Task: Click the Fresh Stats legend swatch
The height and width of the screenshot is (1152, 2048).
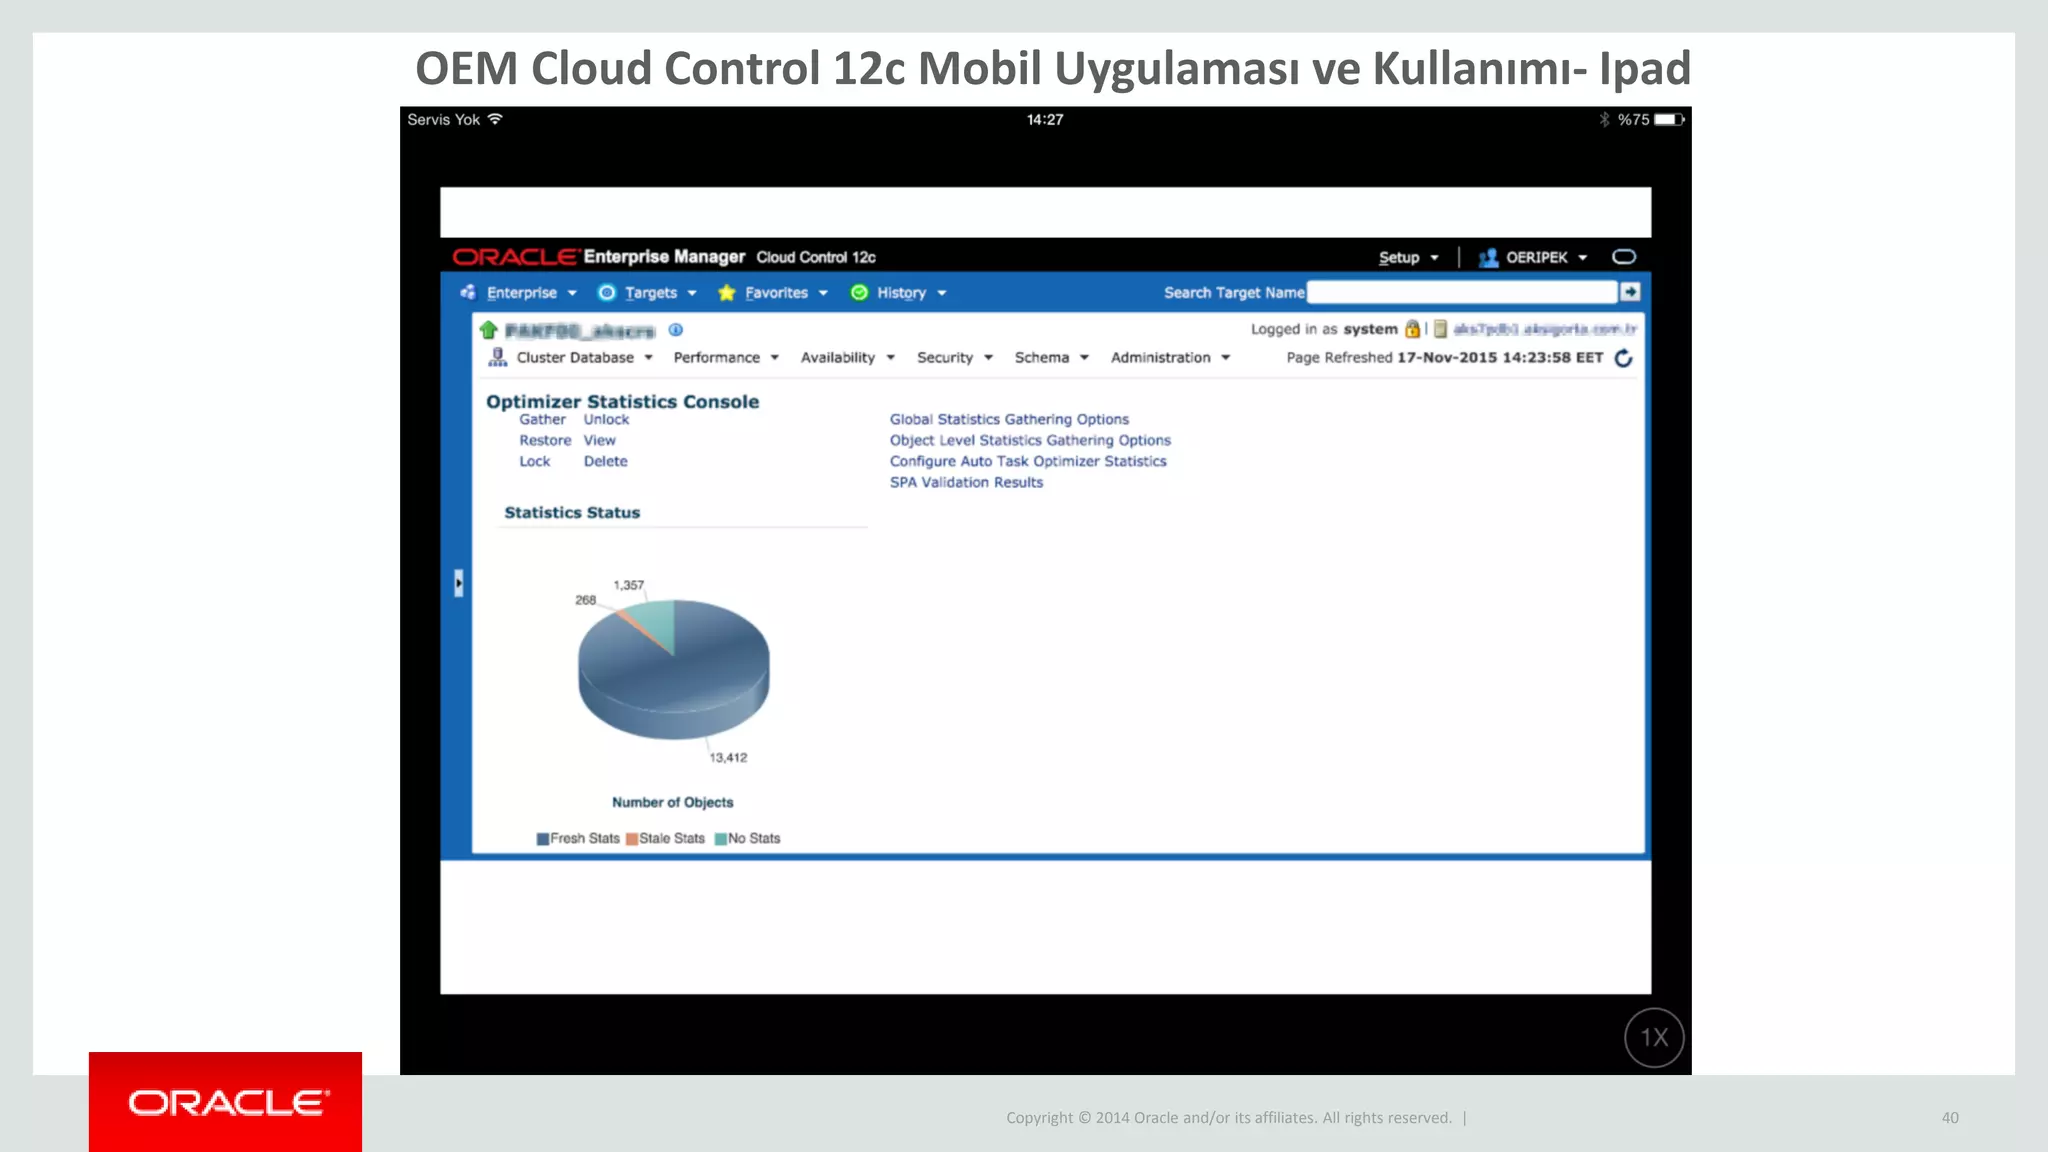Action: coord(542,839)
